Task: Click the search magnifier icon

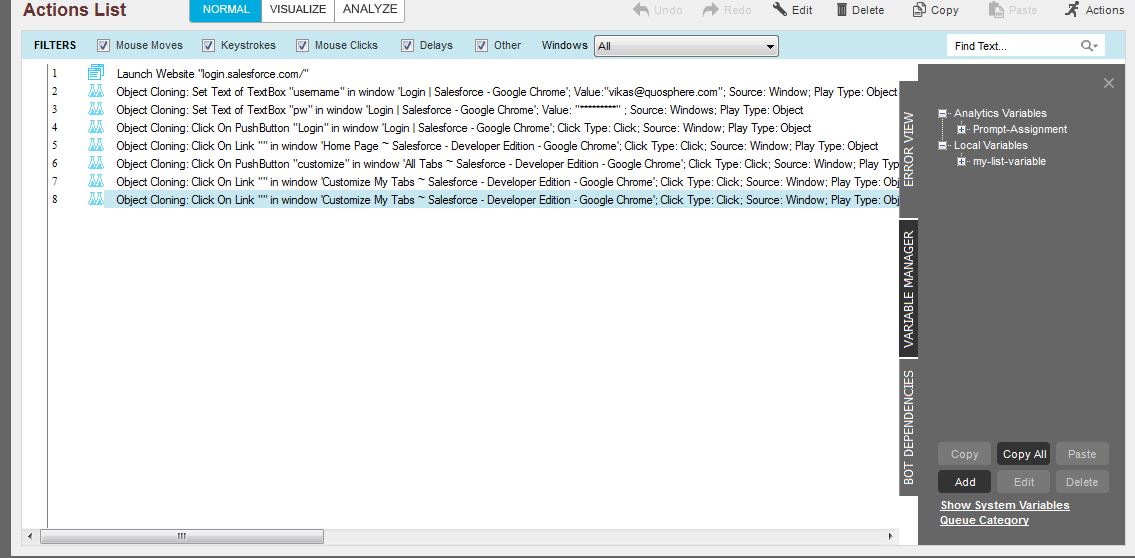Action: 1087,46
